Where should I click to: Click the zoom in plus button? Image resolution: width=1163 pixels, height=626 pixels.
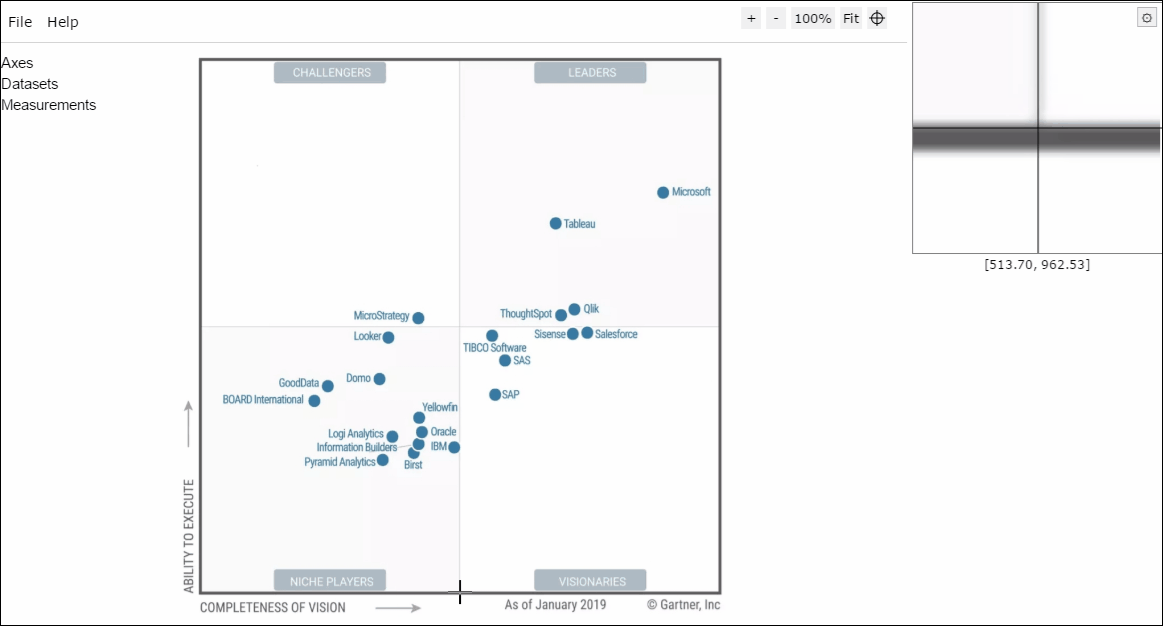click(751, 19)
